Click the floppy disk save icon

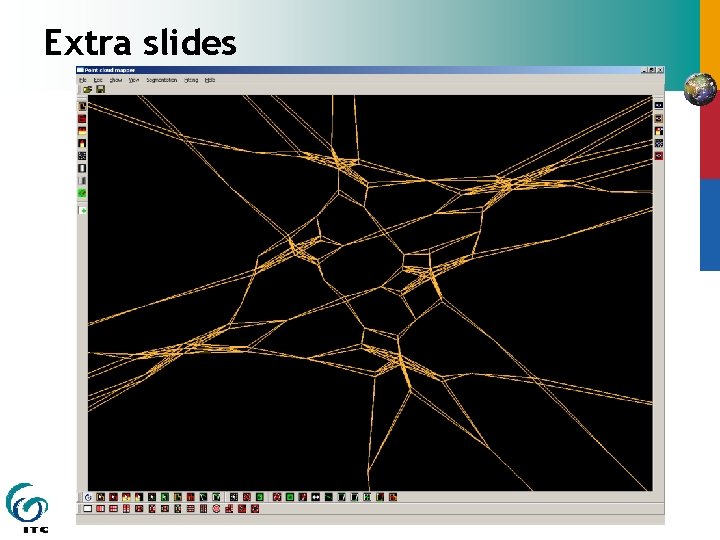(x=100, y=89)
